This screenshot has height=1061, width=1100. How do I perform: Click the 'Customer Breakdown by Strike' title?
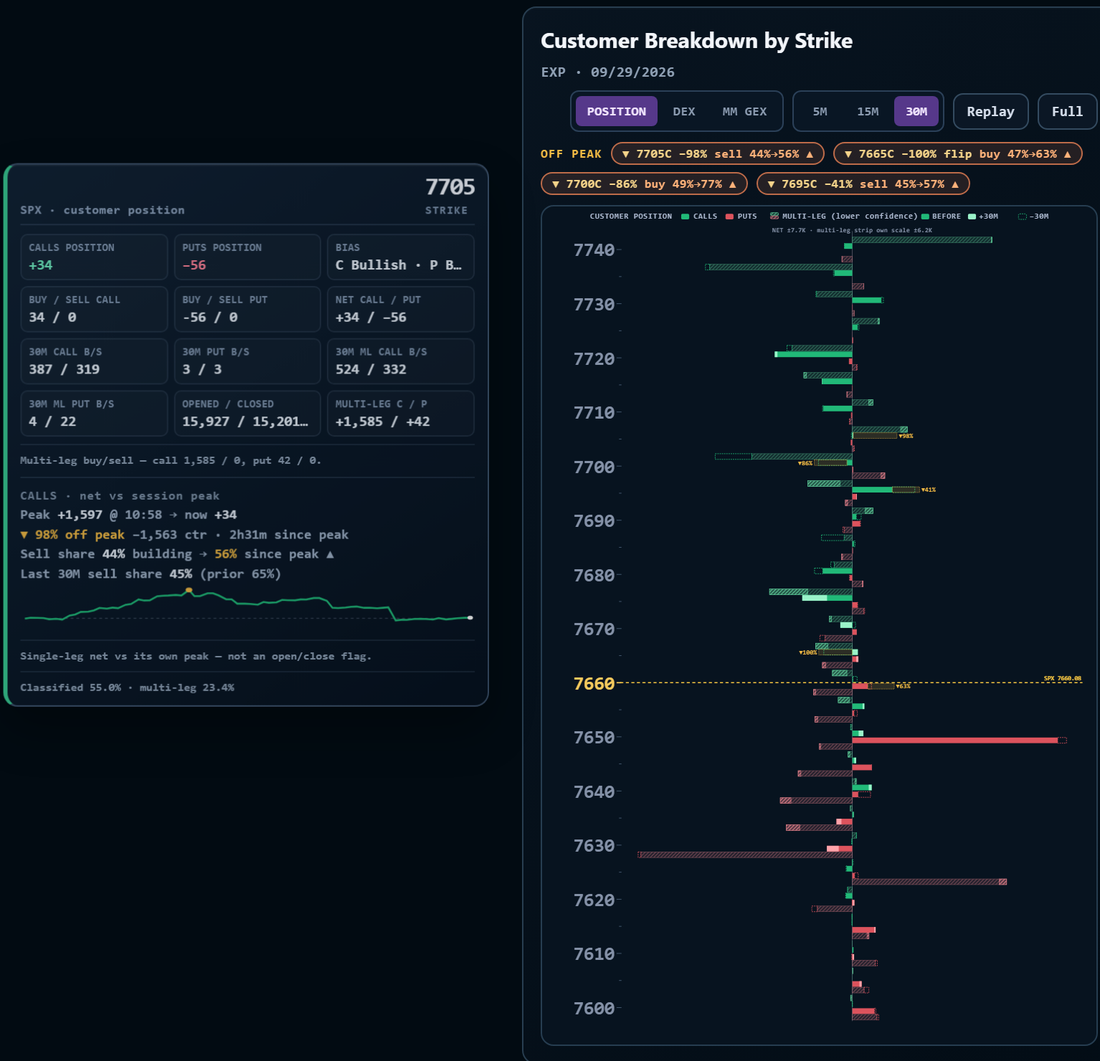point(697,41)
